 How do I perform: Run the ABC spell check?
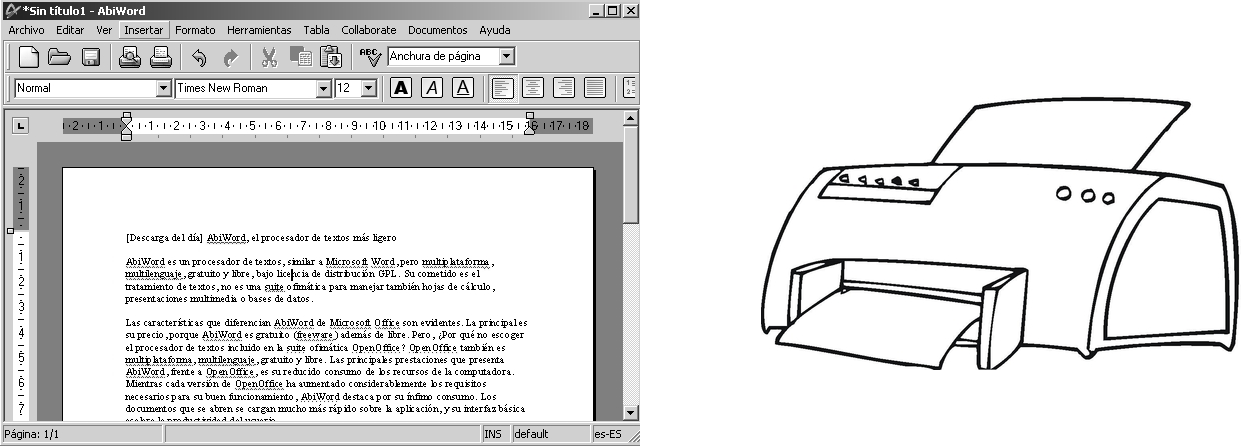370,57
